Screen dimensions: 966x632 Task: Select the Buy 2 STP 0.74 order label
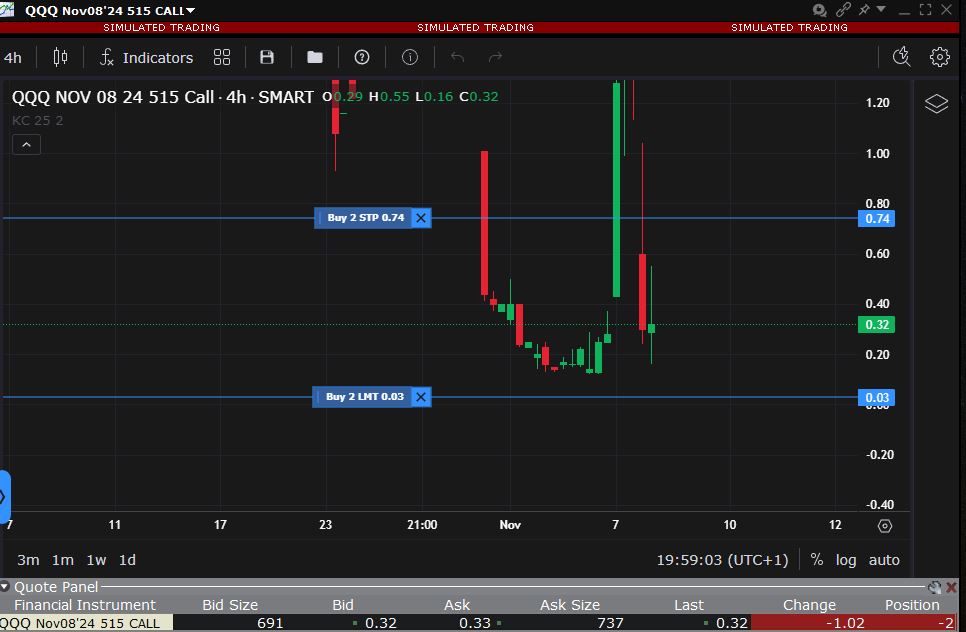pyautogui.click(x=365, y=217)
